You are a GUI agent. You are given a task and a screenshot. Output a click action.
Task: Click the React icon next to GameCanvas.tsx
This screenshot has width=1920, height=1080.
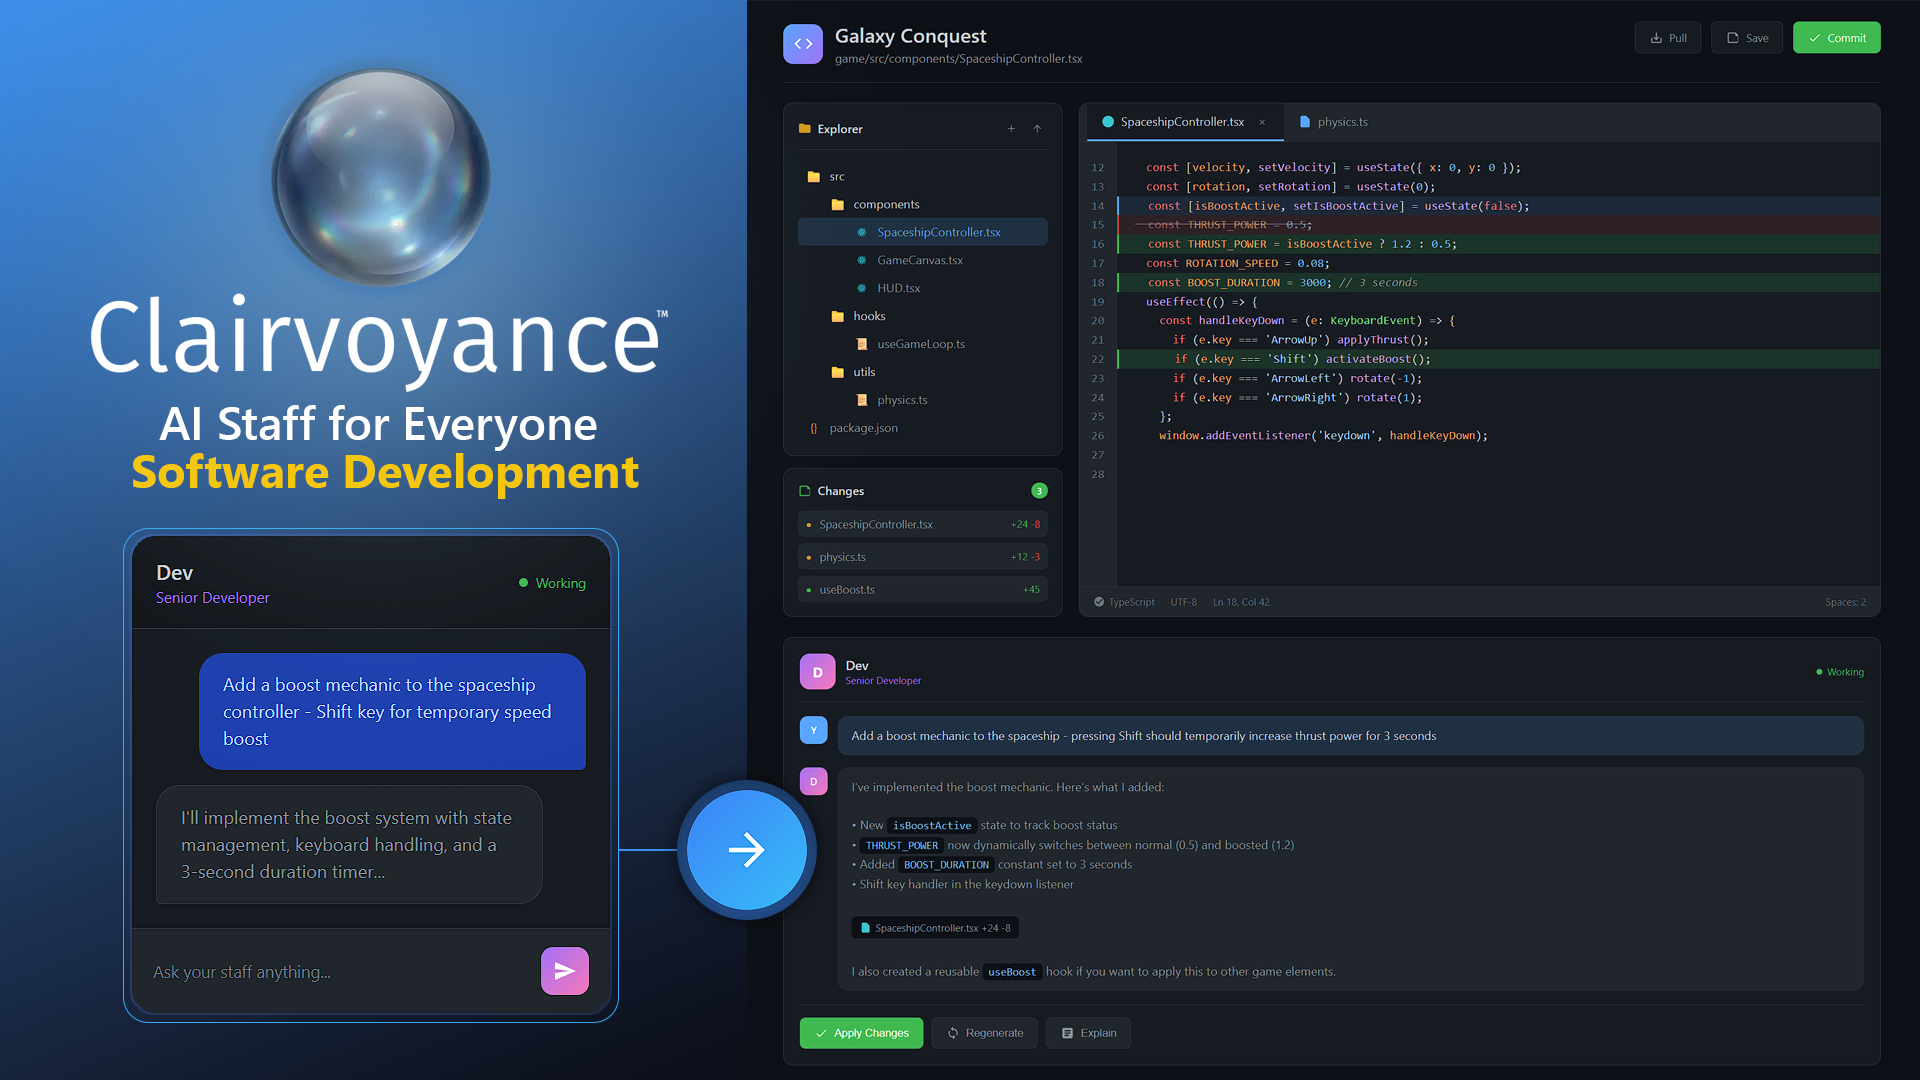862,260
